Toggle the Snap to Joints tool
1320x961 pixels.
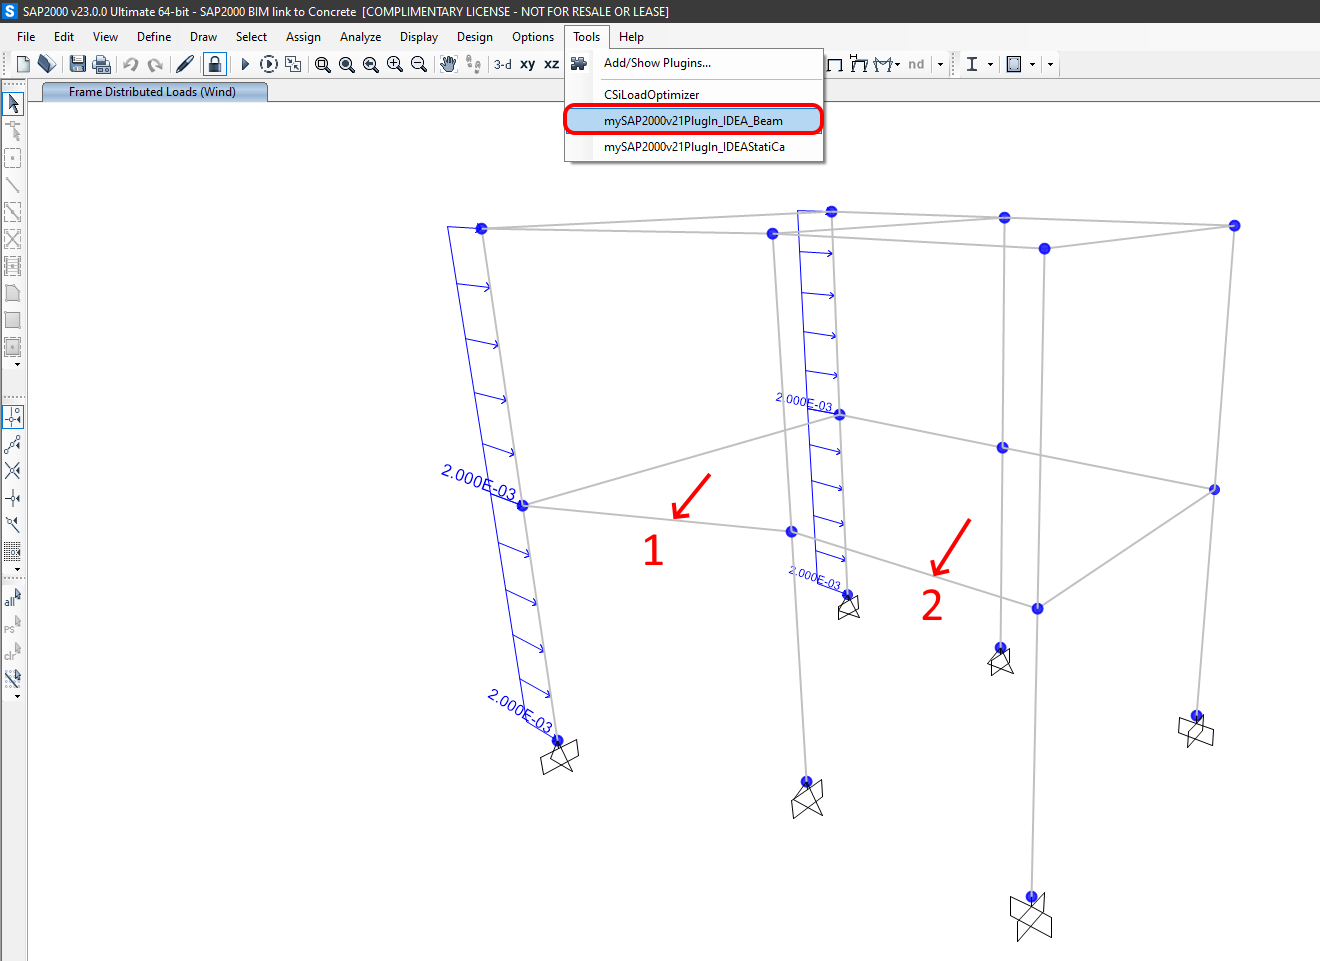14,416
